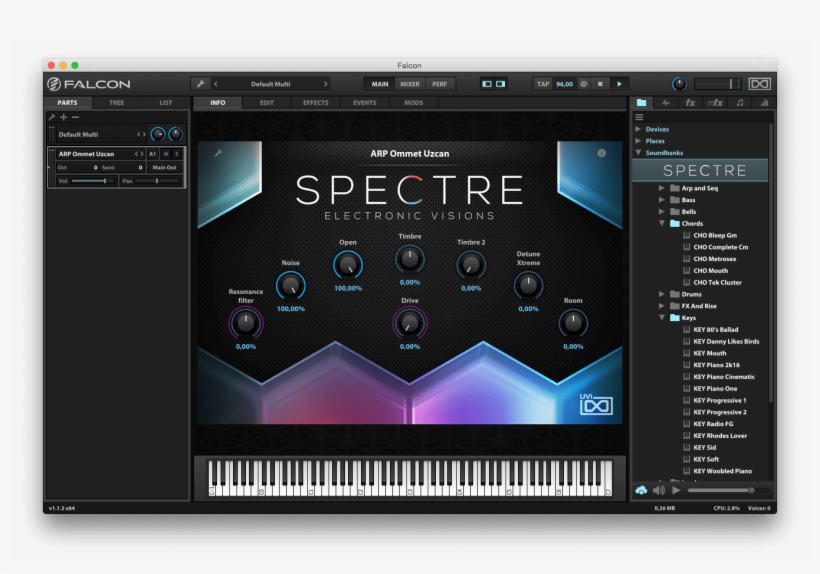Open the mfx event processors tab icon
The height and width of the screenshot is (574, 820).
point(715,102)
